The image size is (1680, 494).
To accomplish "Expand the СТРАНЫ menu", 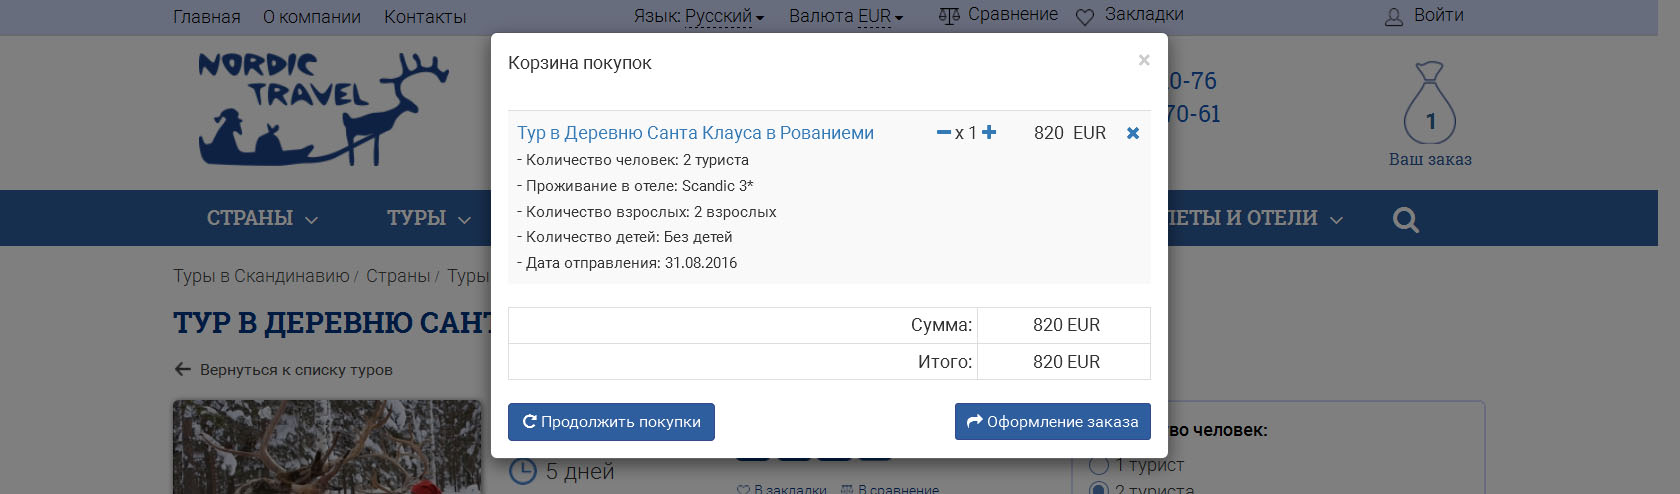I will 262,218.
